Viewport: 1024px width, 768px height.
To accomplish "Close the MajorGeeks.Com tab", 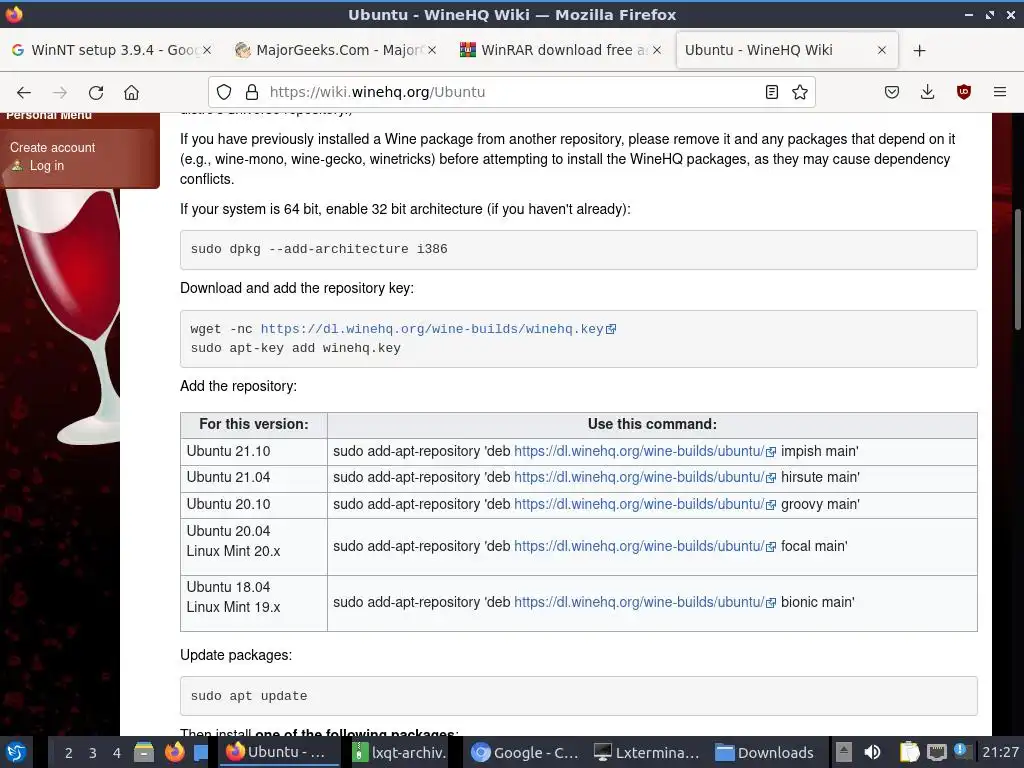I will tap(432, 50).
